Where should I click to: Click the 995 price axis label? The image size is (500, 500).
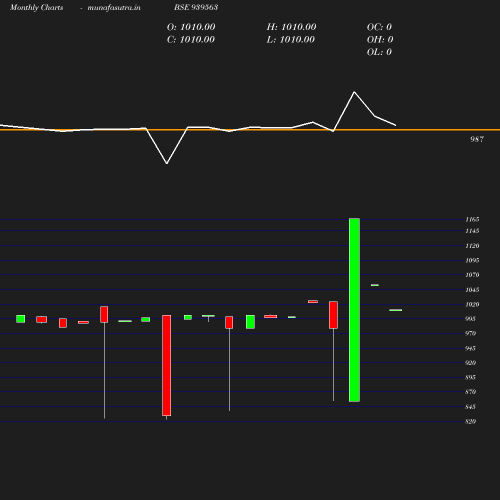[x=470, y=319]
